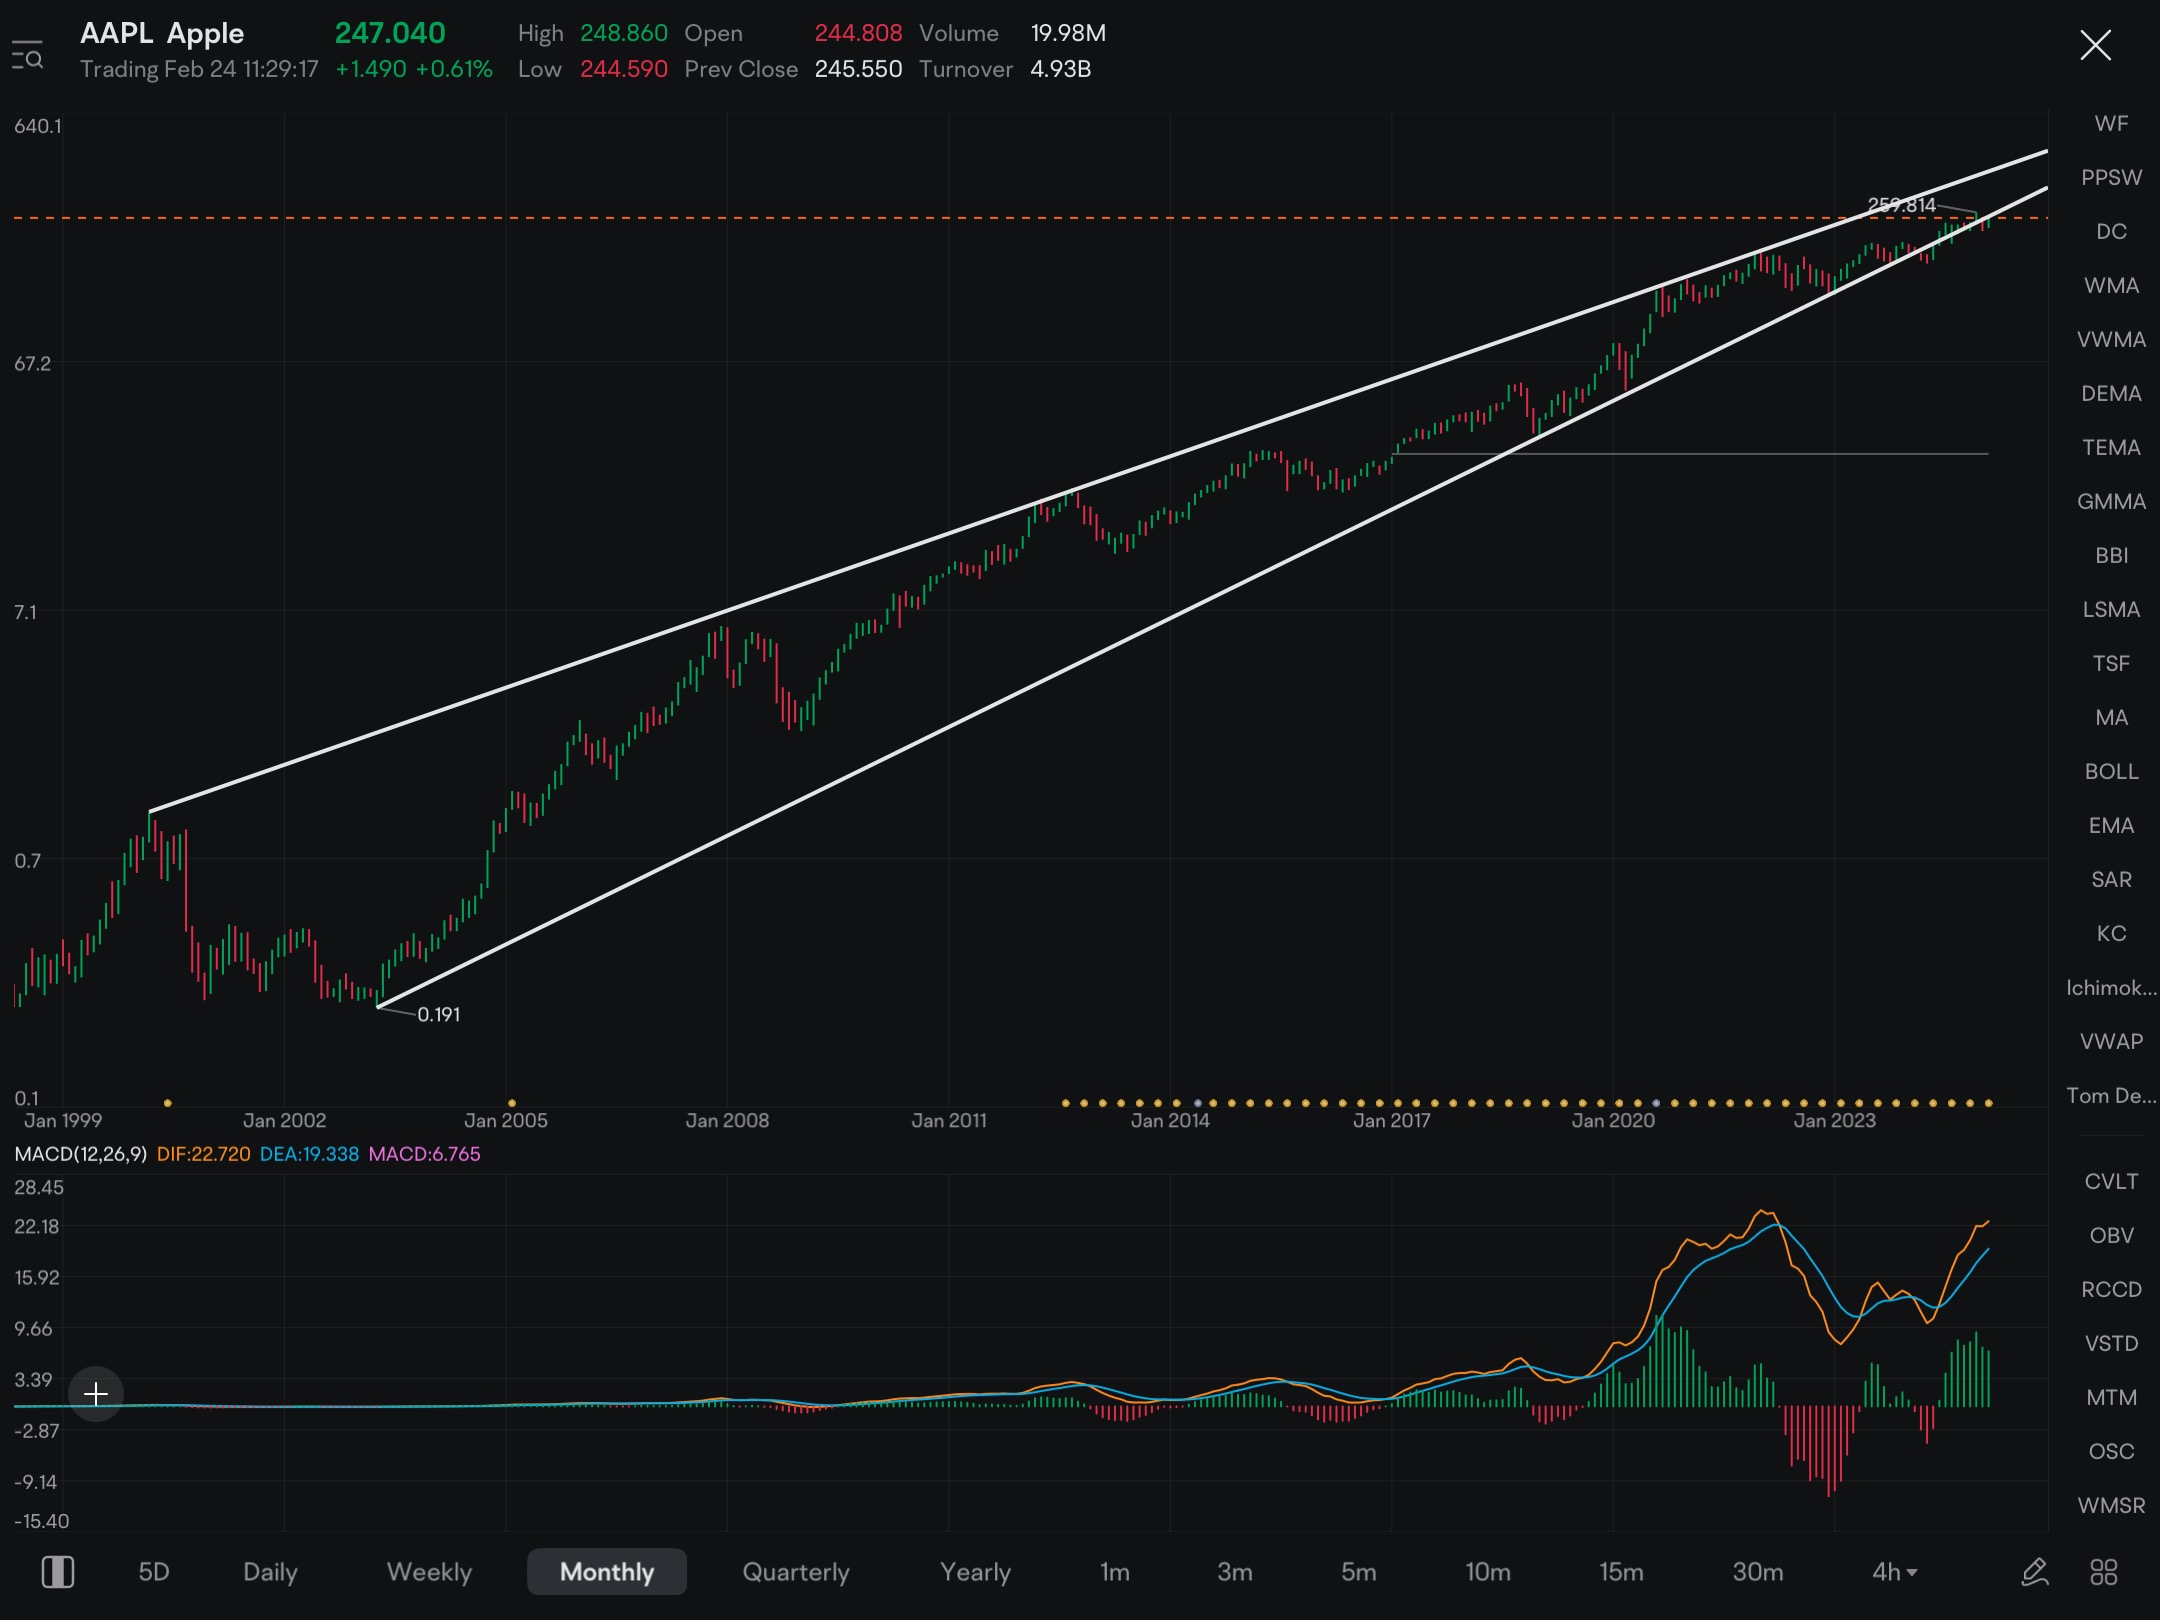Enable the PPSW indicator
The height and width of the screenshot is (1620, 2160).
click(2111, 177)
